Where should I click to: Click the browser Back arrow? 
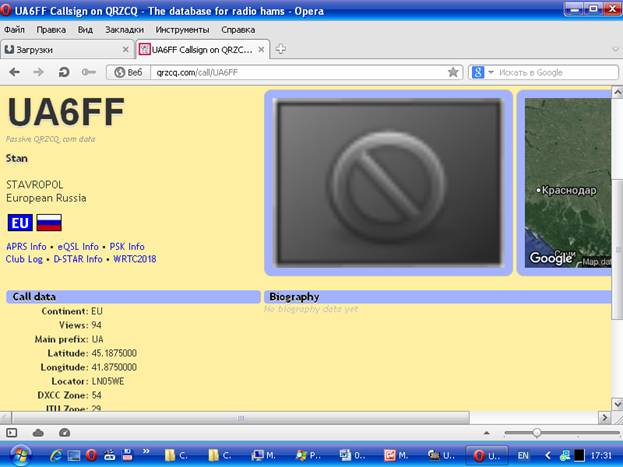click(15, 72)
